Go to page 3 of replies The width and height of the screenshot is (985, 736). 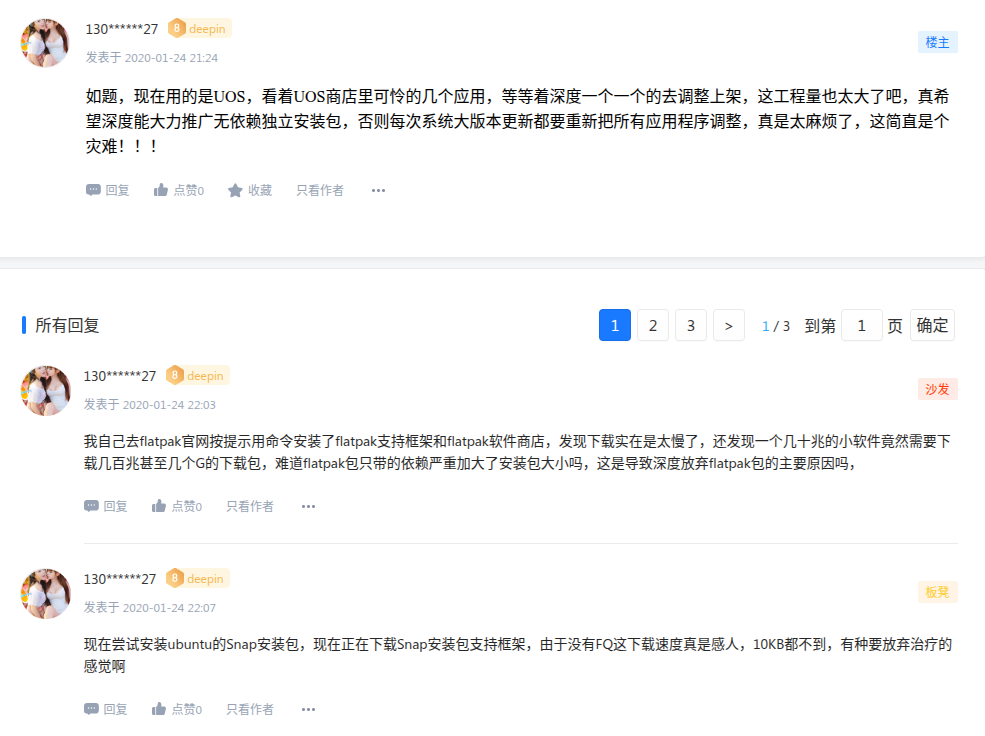click(691, 325)
